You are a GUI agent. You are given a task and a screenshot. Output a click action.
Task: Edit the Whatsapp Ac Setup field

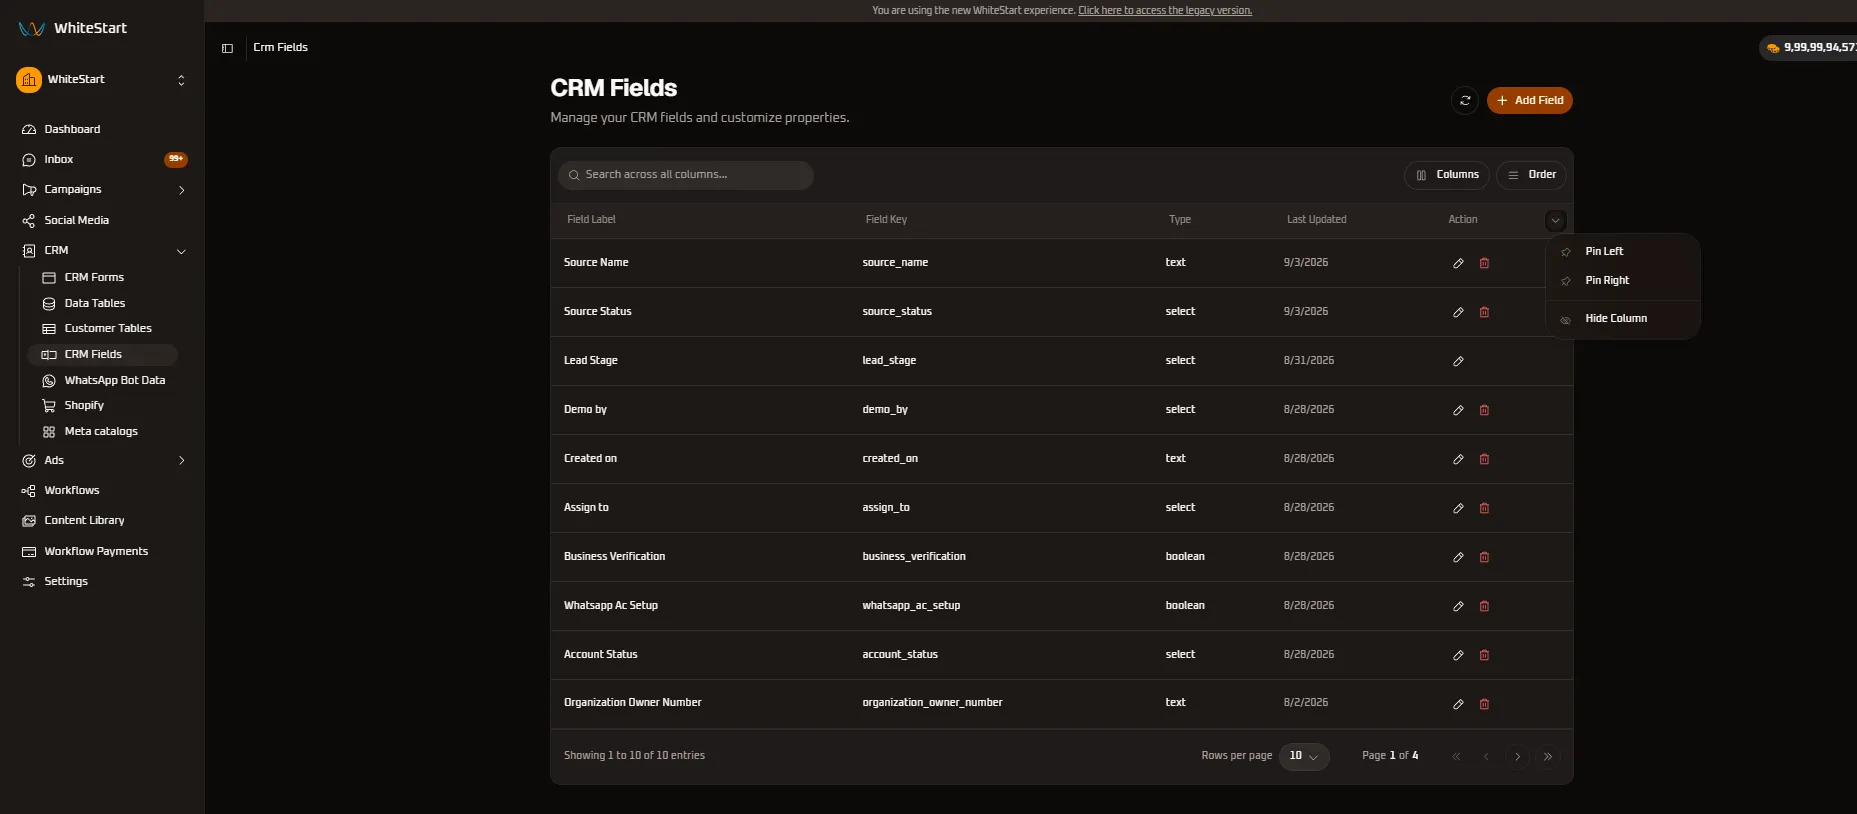pos(1458,606)
